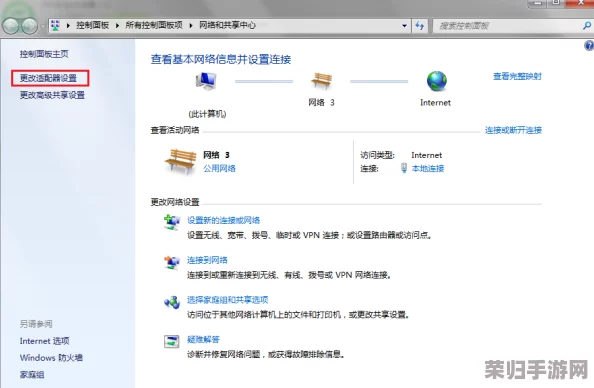Click the 疑难解答 troubleshoot icon
The image size is (594, 388).
click(171, 341)
